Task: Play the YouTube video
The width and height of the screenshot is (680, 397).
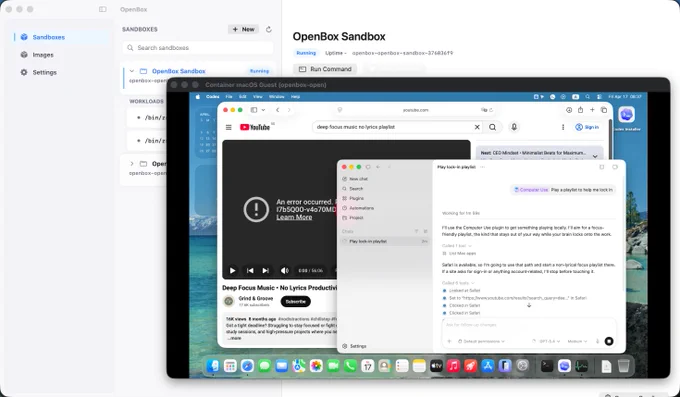Action: (232, 270)
